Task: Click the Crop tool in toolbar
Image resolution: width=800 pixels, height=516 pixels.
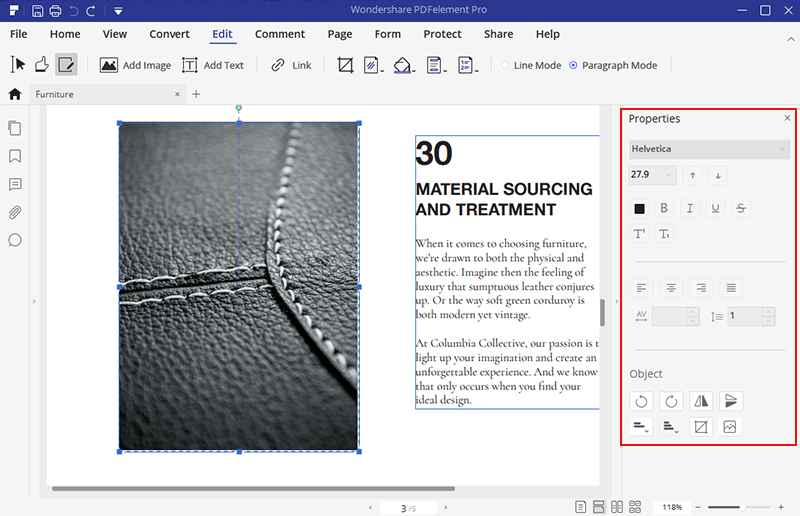Action: click(x=346, y=65)
